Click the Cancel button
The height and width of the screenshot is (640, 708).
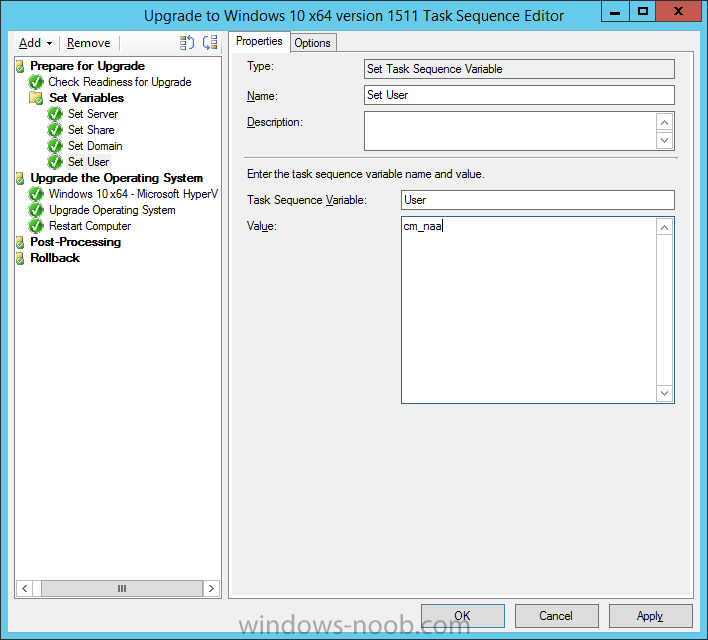pos(557,616)
